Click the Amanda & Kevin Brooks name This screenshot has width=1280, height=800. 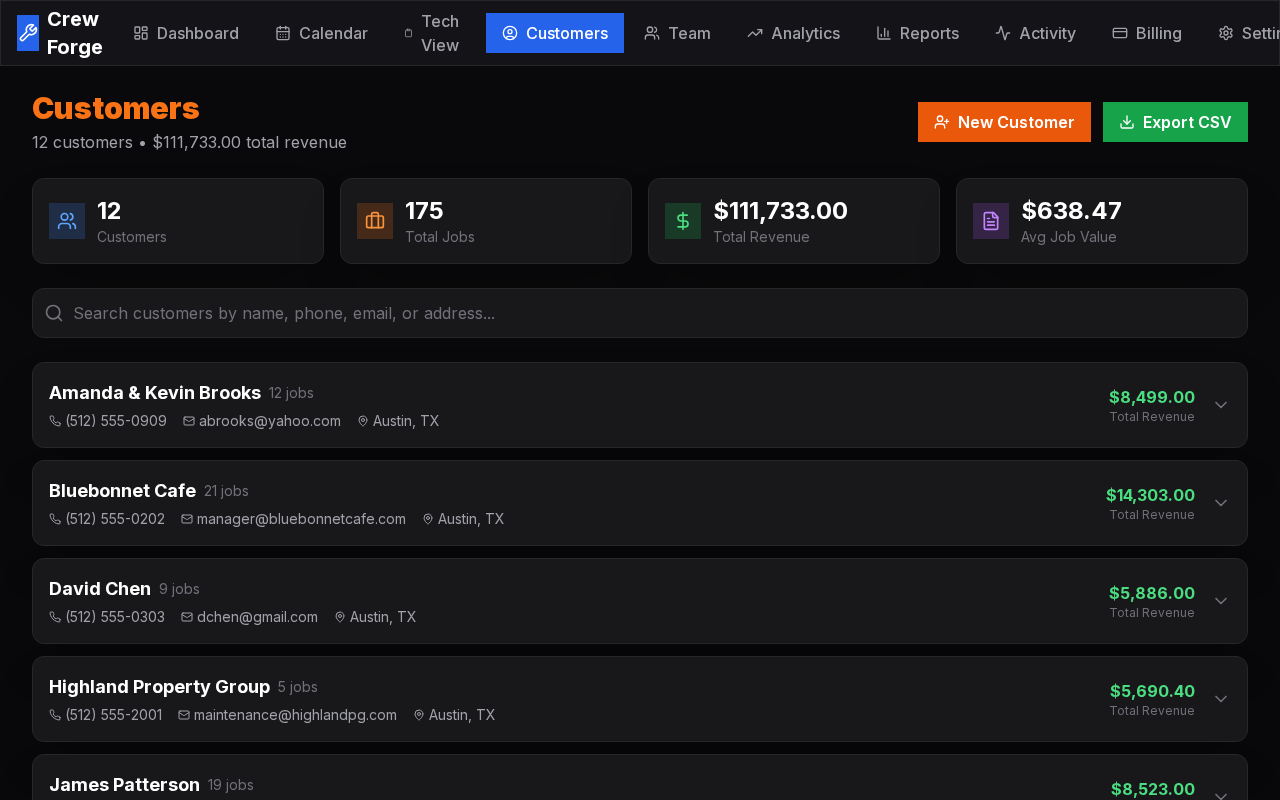click(x=155, y=393)
